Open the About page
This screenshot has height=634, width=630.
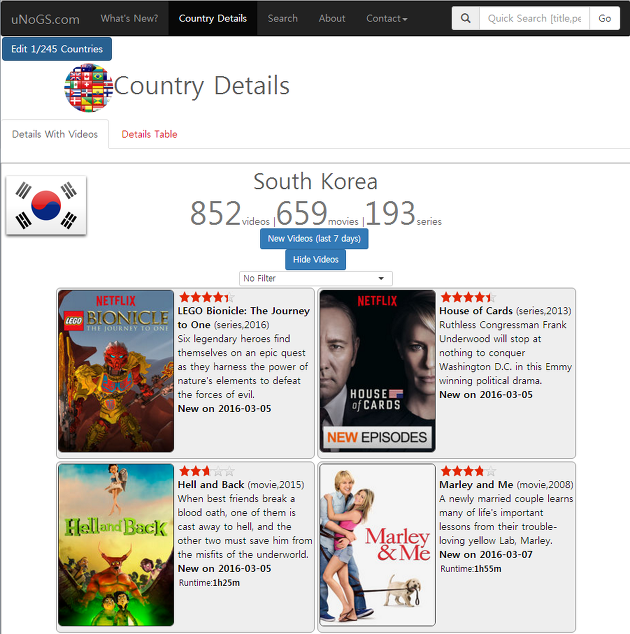[332, 19]
